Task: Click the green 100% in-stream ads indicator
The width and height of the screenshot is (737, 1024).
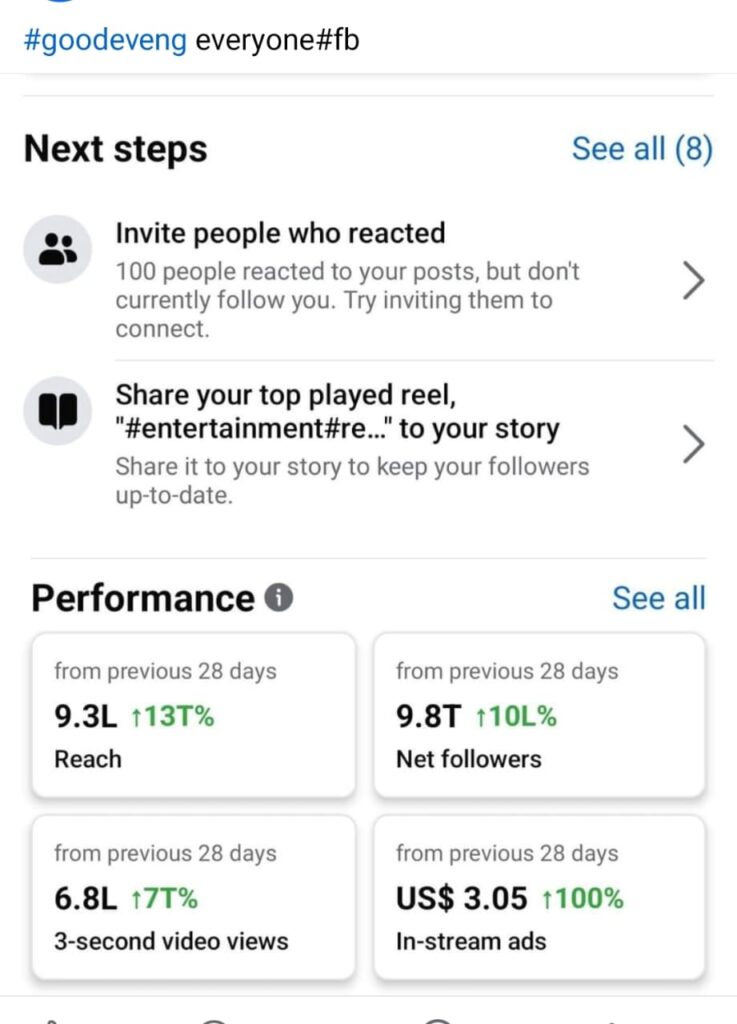Action: (x=581, y=898)
